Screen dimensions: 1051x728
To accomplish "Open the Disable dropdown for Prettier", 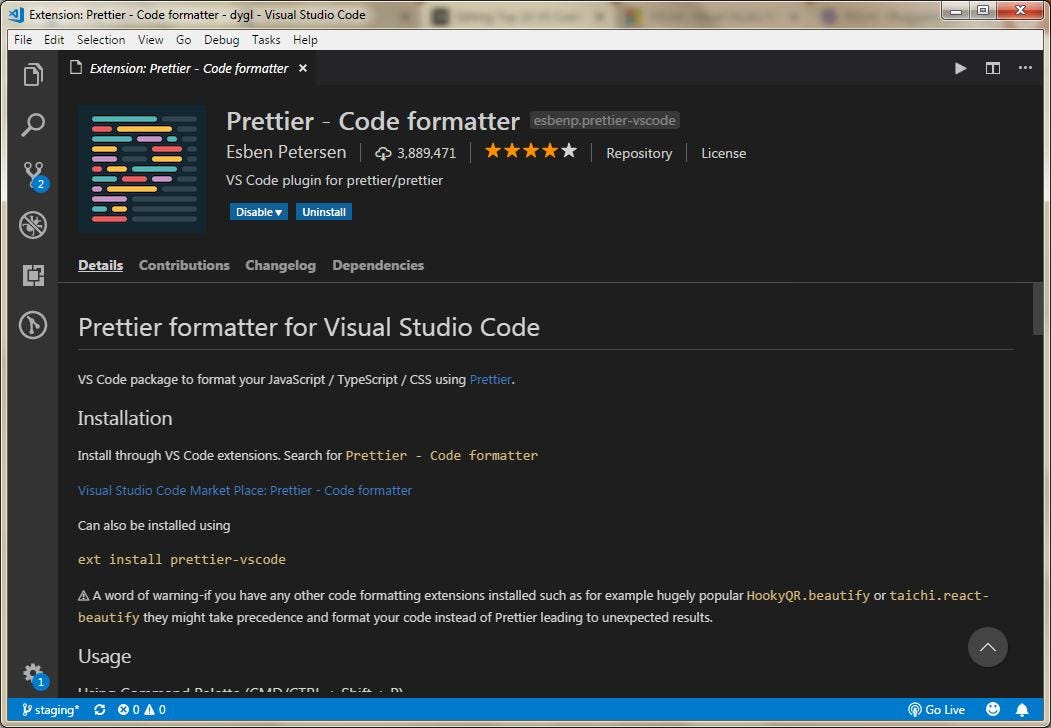I will pos(258,211).
